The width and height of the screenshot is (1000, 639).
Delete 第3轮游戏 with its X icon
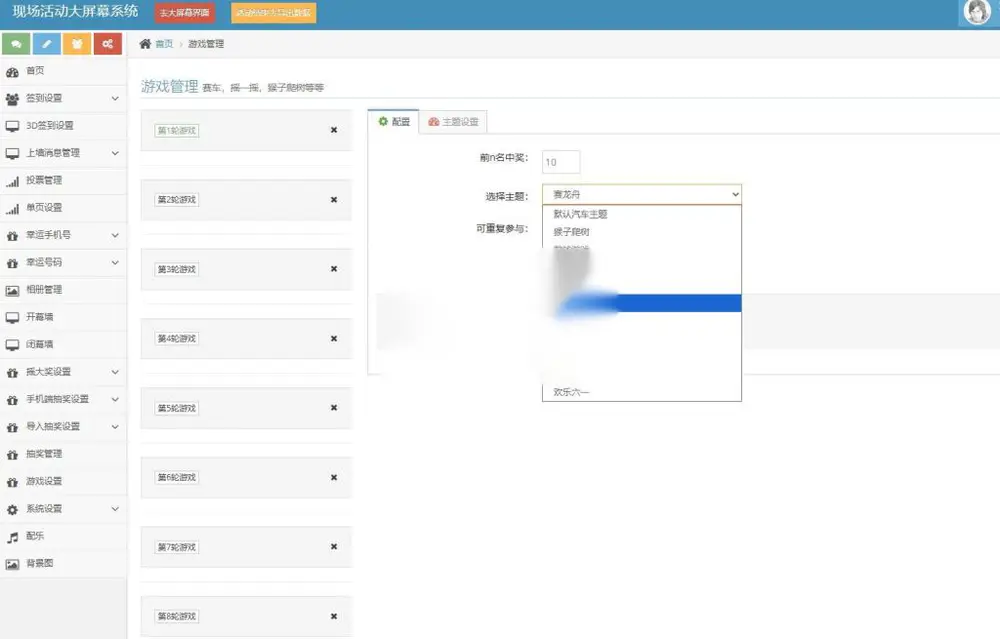334,269
